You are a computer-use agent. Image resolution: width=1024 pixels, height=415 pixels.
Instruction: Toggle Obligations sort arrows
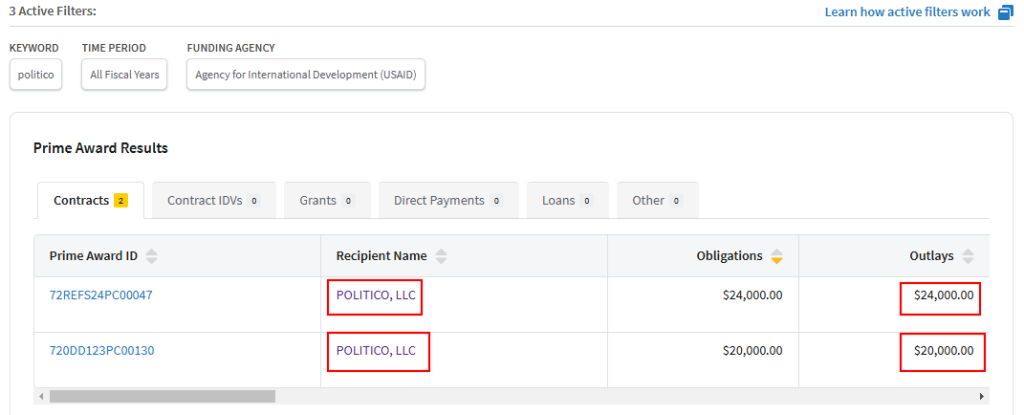tap(776, 256)
